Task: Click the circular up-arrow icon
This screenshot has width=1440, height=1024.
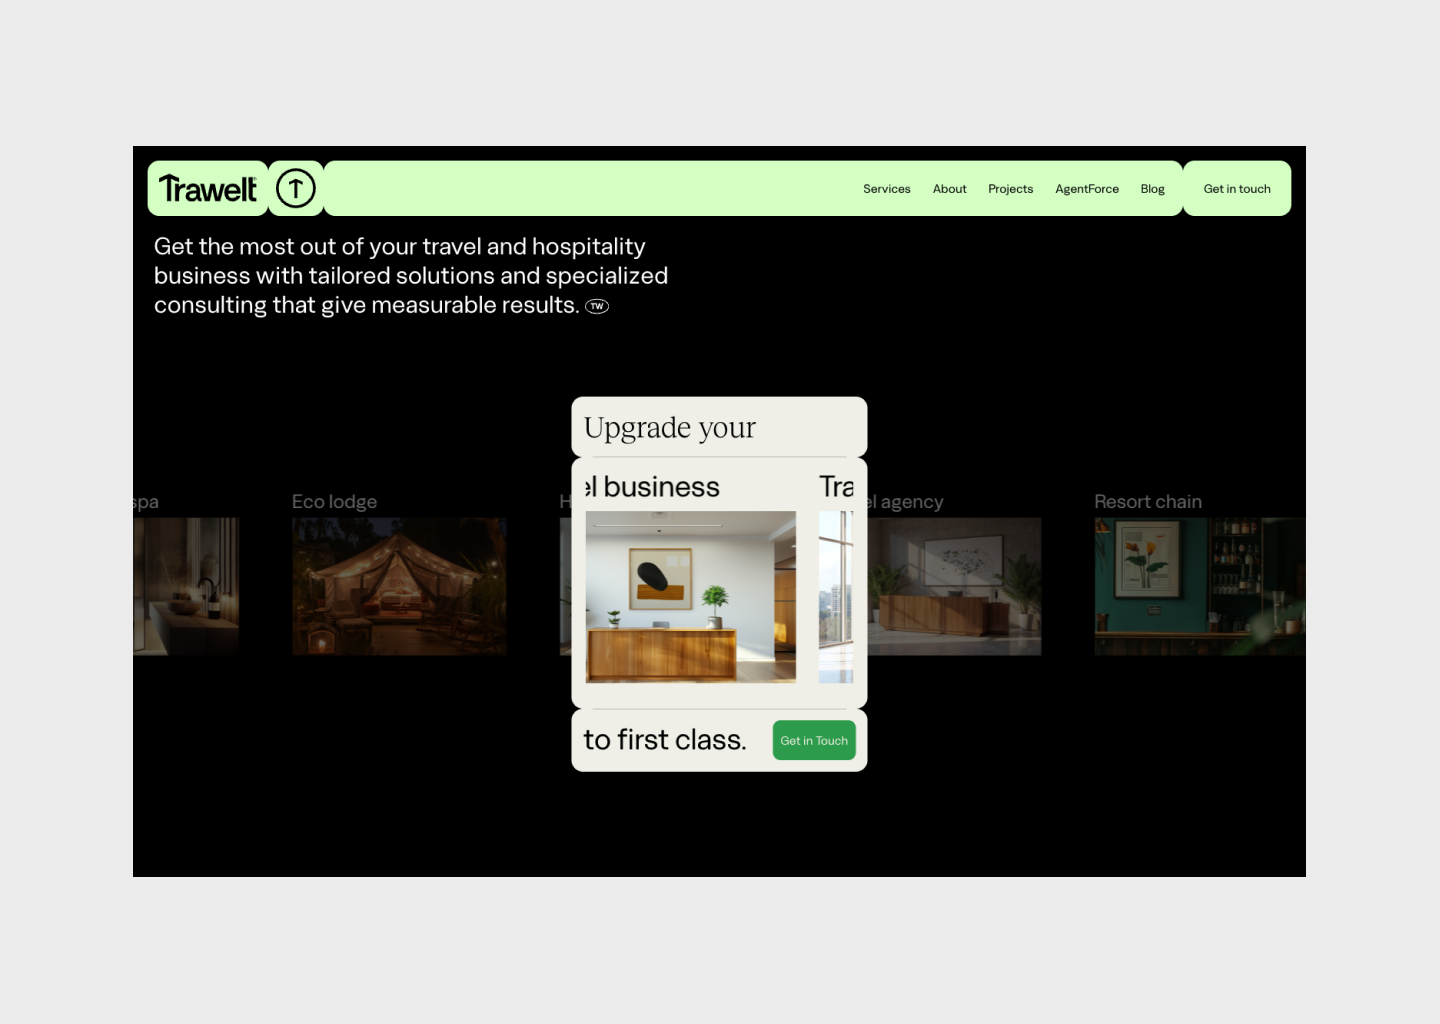Action: pyautogui.click(x=296, y=189)
